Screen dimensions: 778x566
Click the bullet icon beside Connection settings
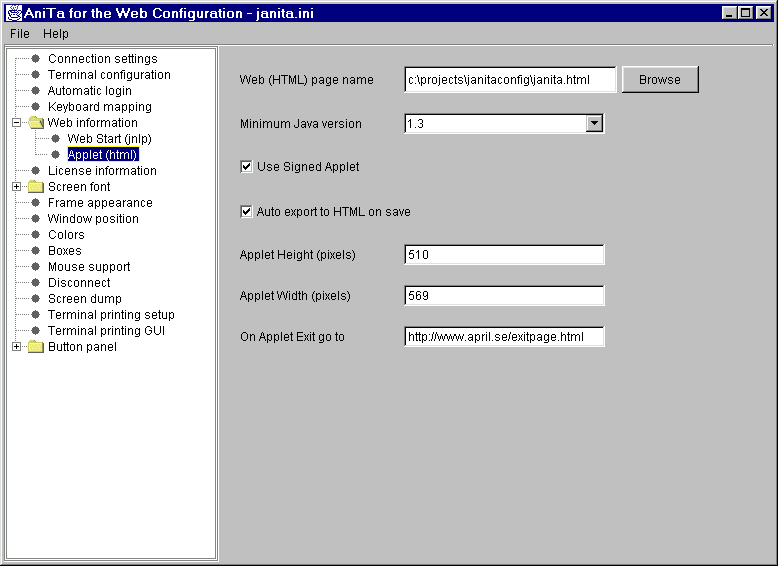[36, 59]
